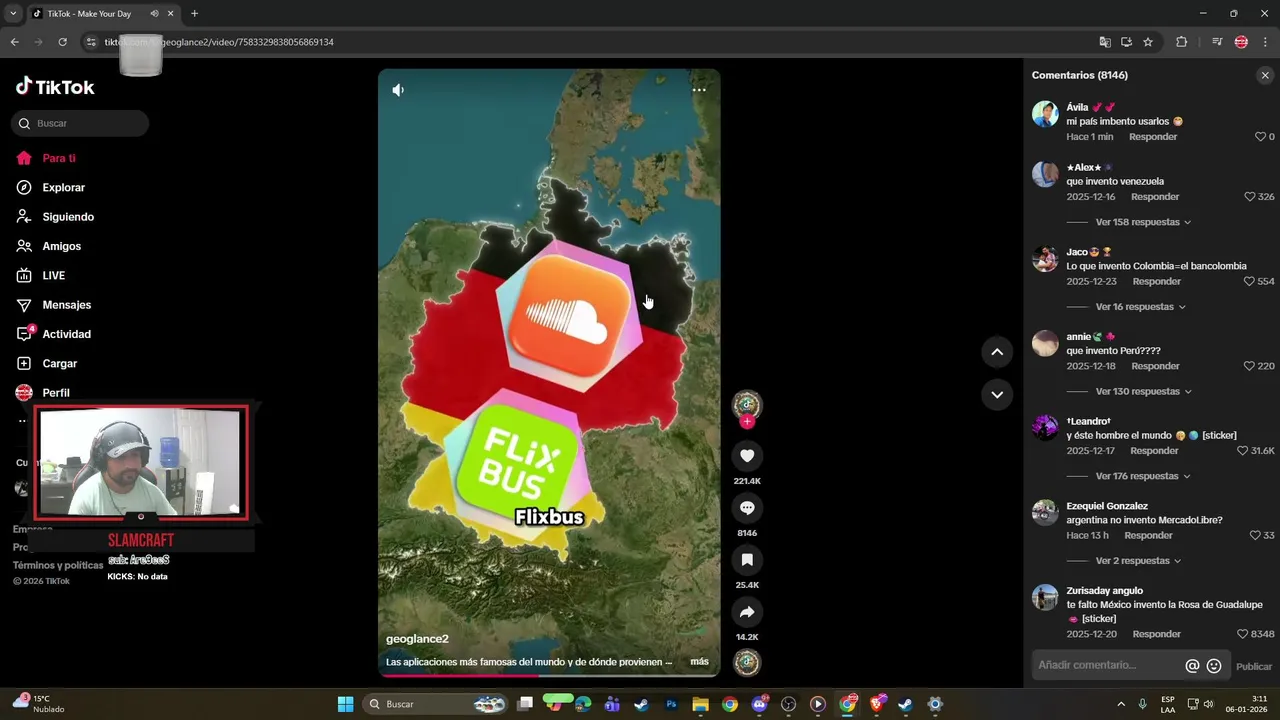Bookmark the video via the favorites icon
The width and height of the screenshot is (1280, 720).
pyautogui.click(x=747, y=560)
